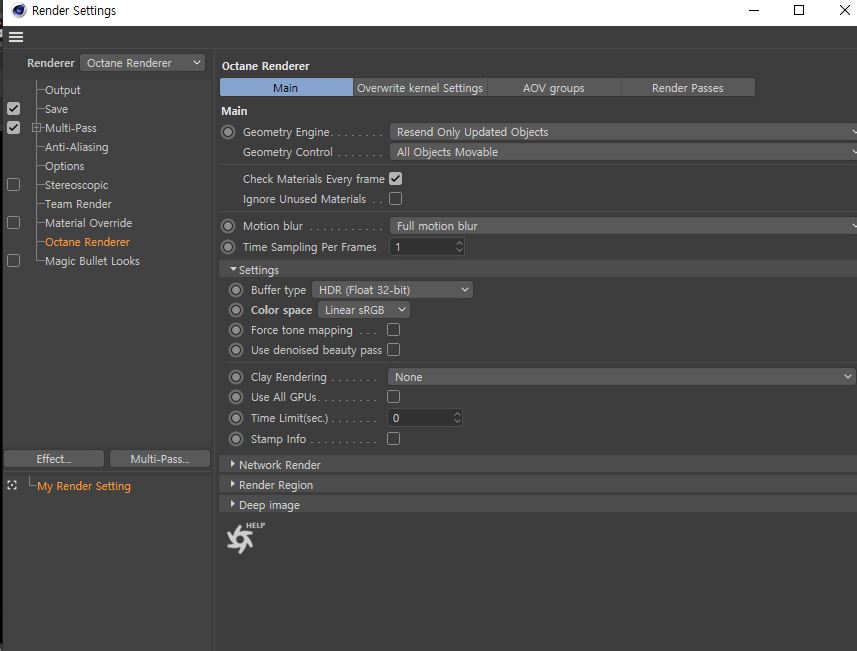Check the Use All GPUs box
Screen dimensions: 857x651
[x=393, y=397]
